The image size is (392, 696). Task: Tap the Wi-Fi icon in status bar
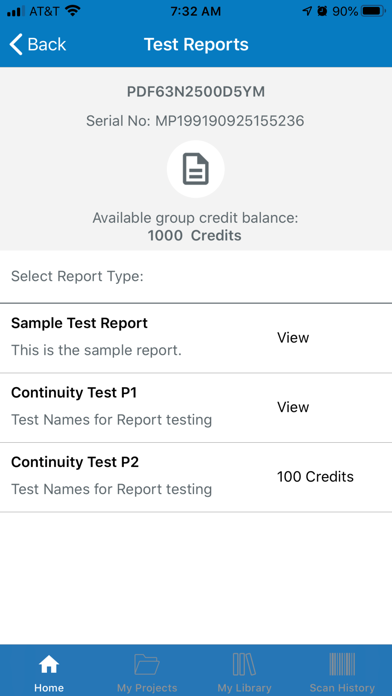72,11
